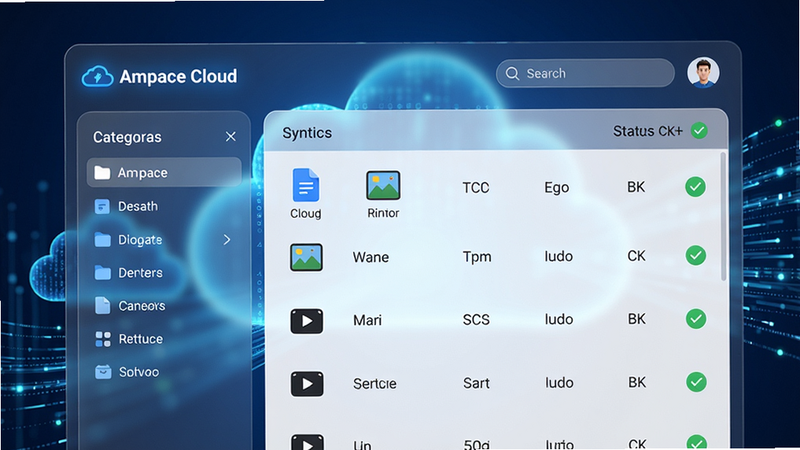Click the BK cell in Sertcie row
The width and height of the screenshot is (800, 450).
tap(637, 383)
